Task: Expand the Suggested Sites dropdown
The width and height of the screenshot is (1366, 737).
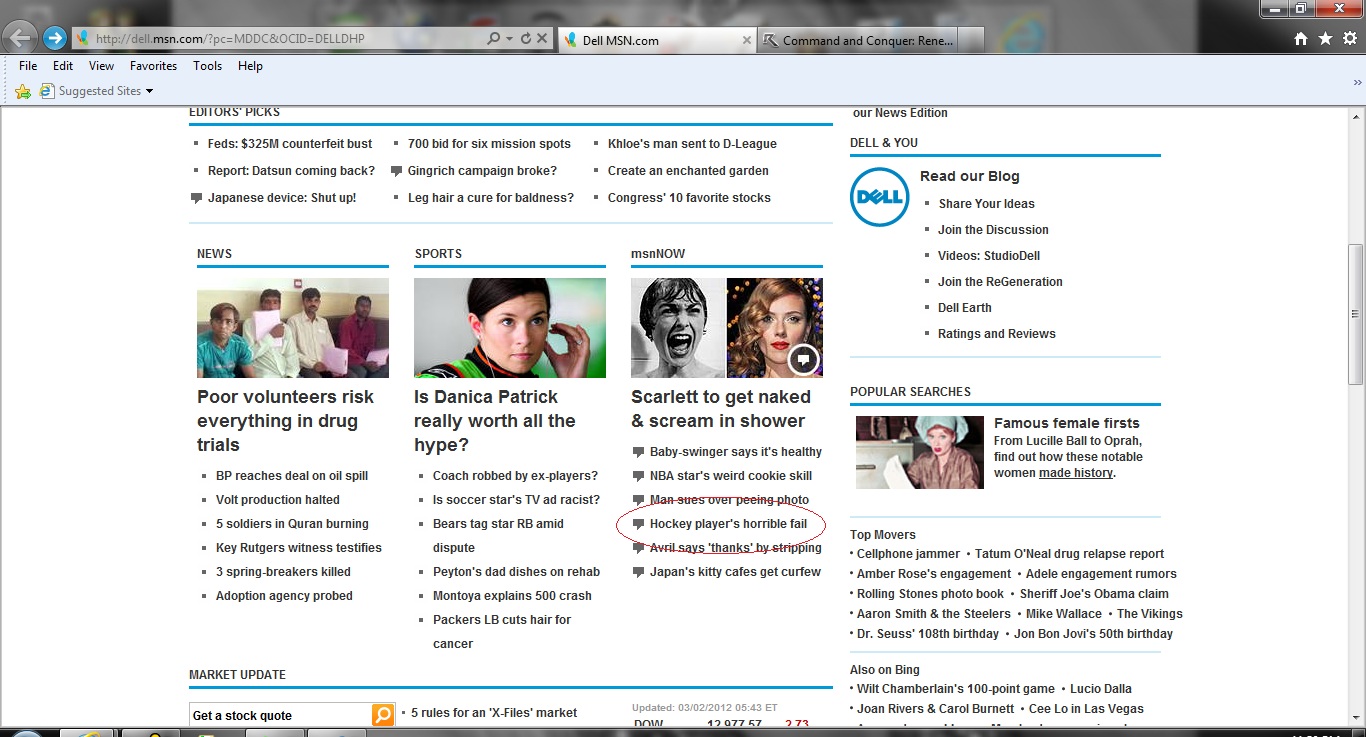Action: tap(149, 91)
